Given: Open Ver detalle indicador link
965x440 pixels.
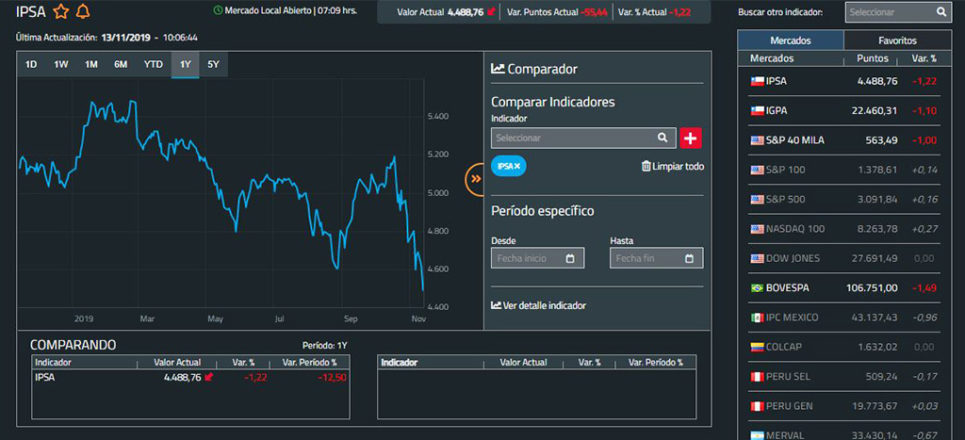Looking at the screenshot, I should tap(543, 305).
